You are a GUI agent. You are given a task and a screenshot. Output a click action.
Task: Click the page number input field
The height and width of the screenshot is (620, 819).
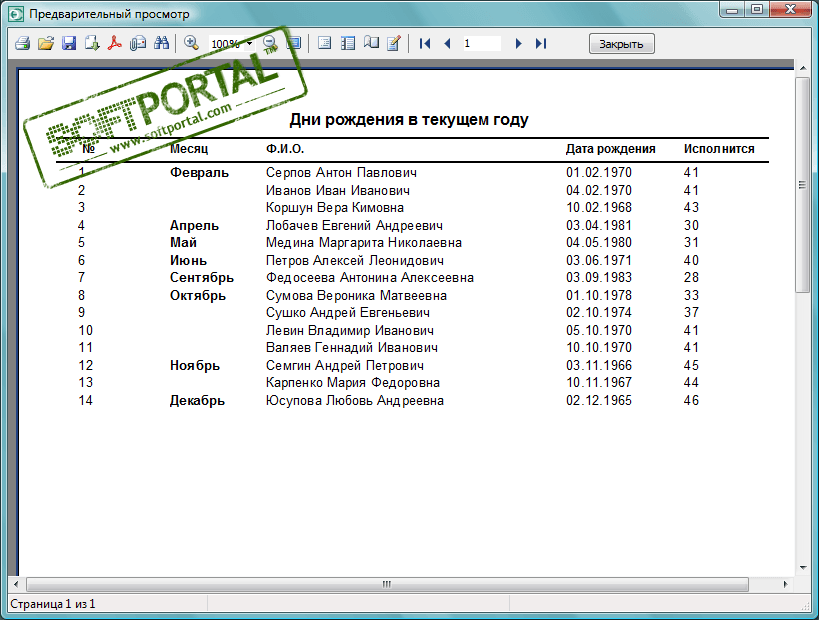(x=481, y=43)
